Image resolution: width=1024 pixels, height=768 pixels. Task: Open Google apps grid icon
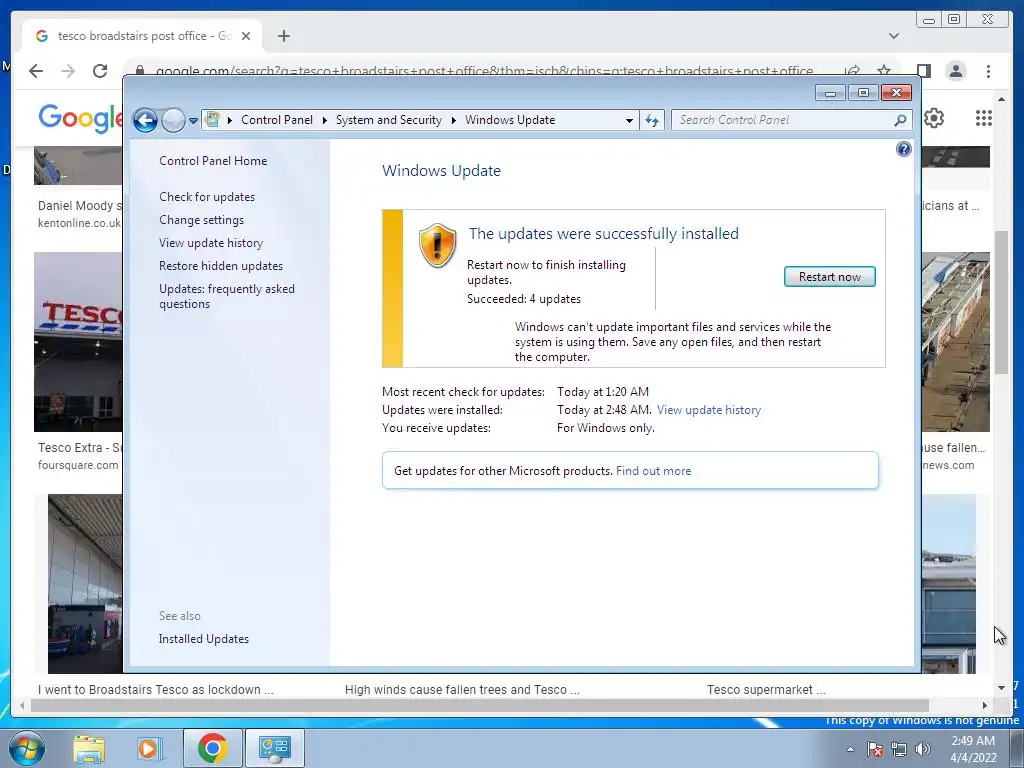pos(984,118)
